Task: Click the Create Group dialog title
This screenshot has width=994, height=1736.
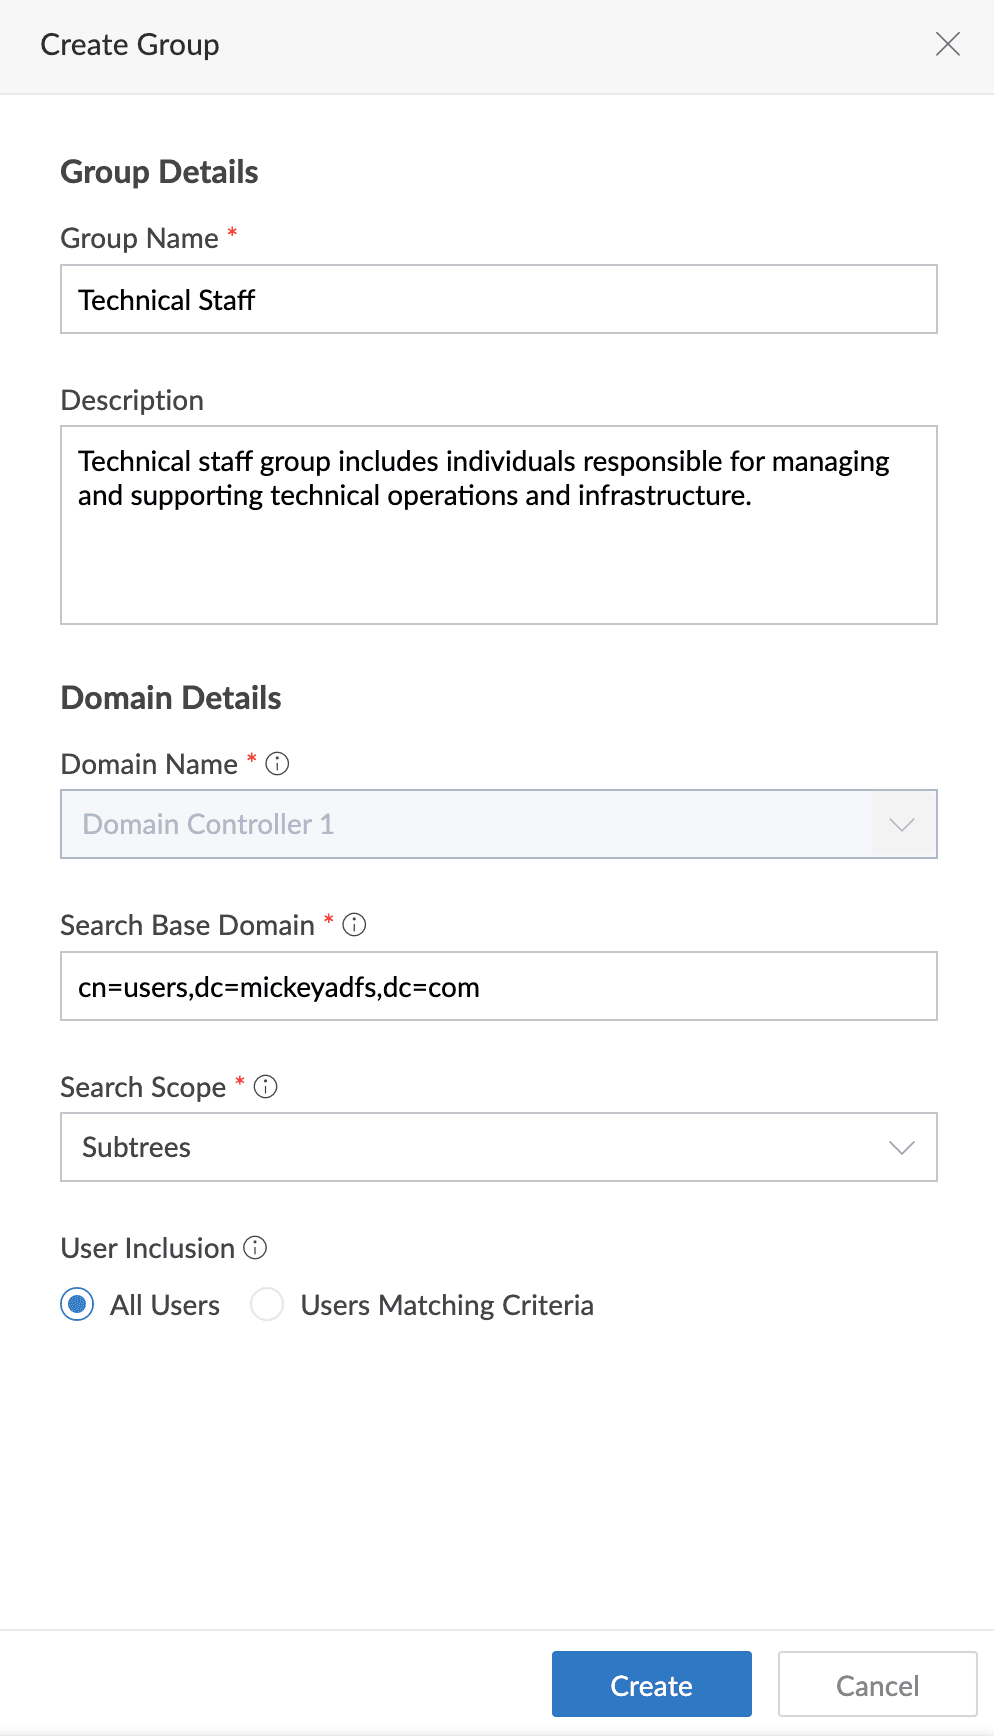Action: [x=130, y=45]
